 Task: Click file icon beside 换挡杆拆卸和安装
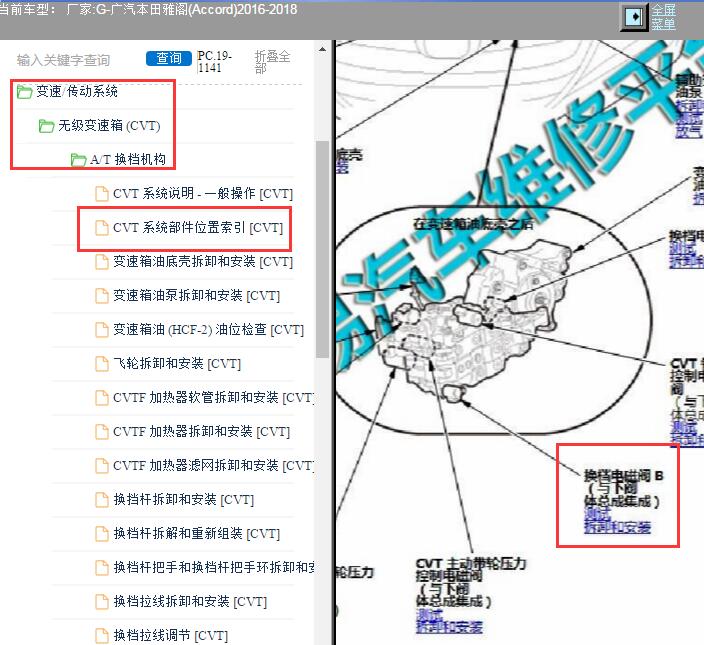102,500
